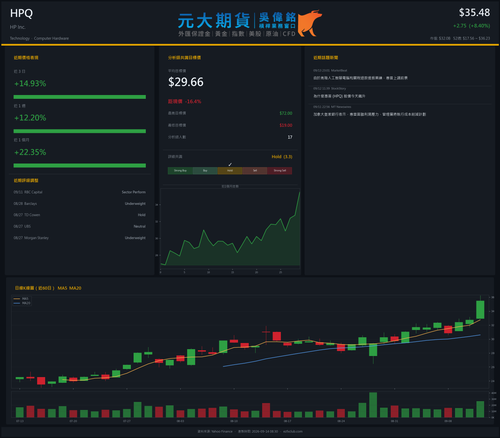500x438 pixels.
Task: Click the $35.48 current price
Action: 474,13
